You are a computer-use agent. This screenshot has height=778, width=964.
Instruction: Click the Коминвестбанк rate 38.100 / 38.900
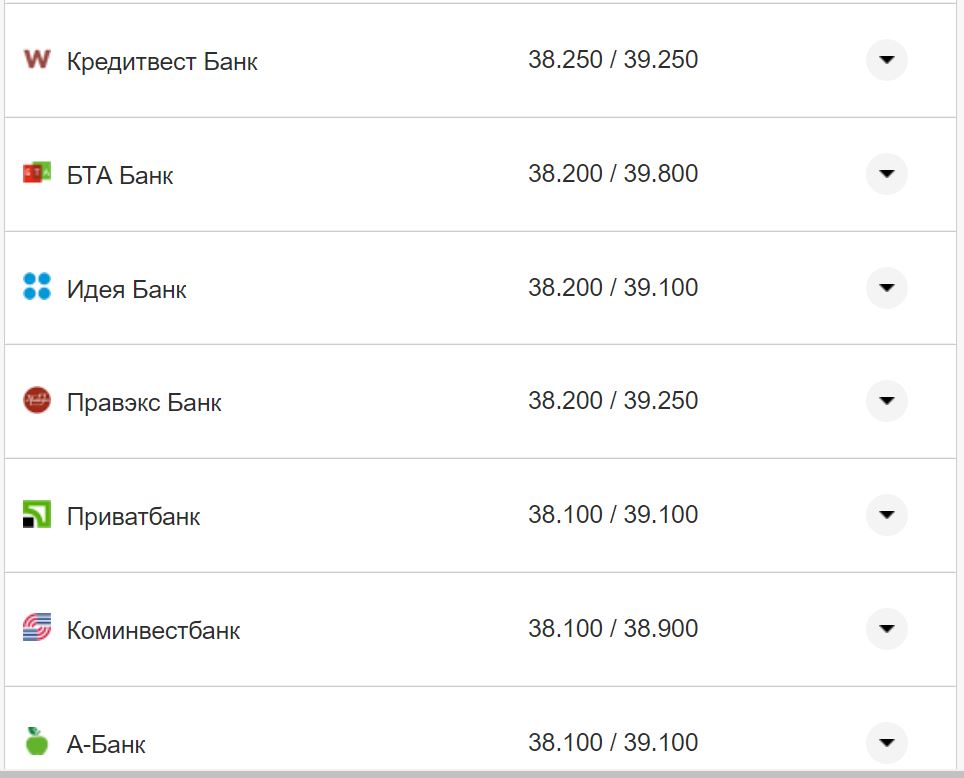[x=613, y=629]
